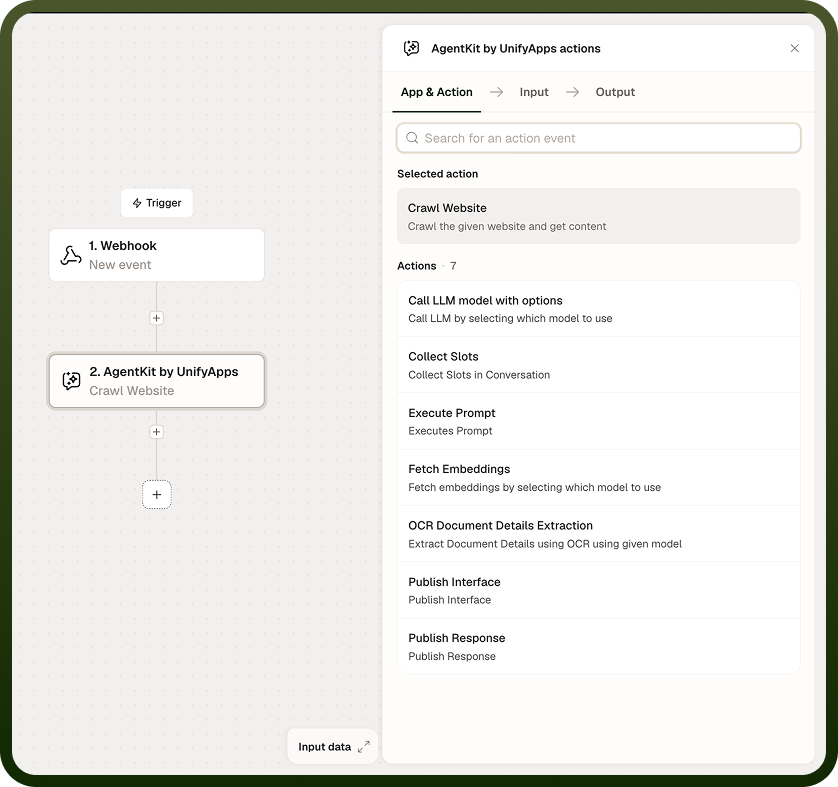
Task: Click the Selected action heading
Action: tap(438, 174)
